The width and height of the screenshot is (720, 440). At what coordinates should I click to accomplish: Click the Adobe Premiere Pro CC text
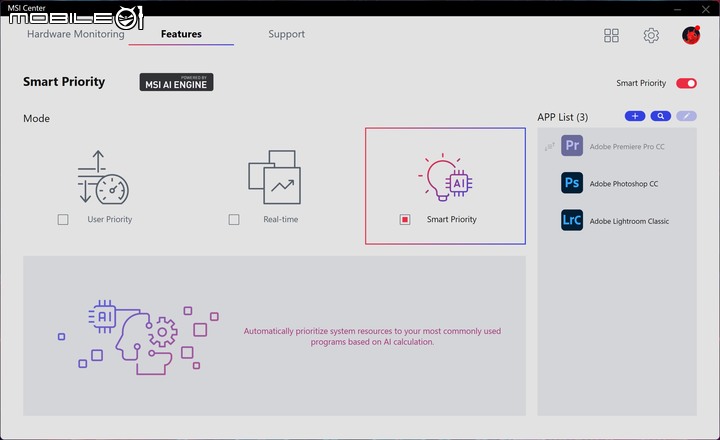pos(627,147)
